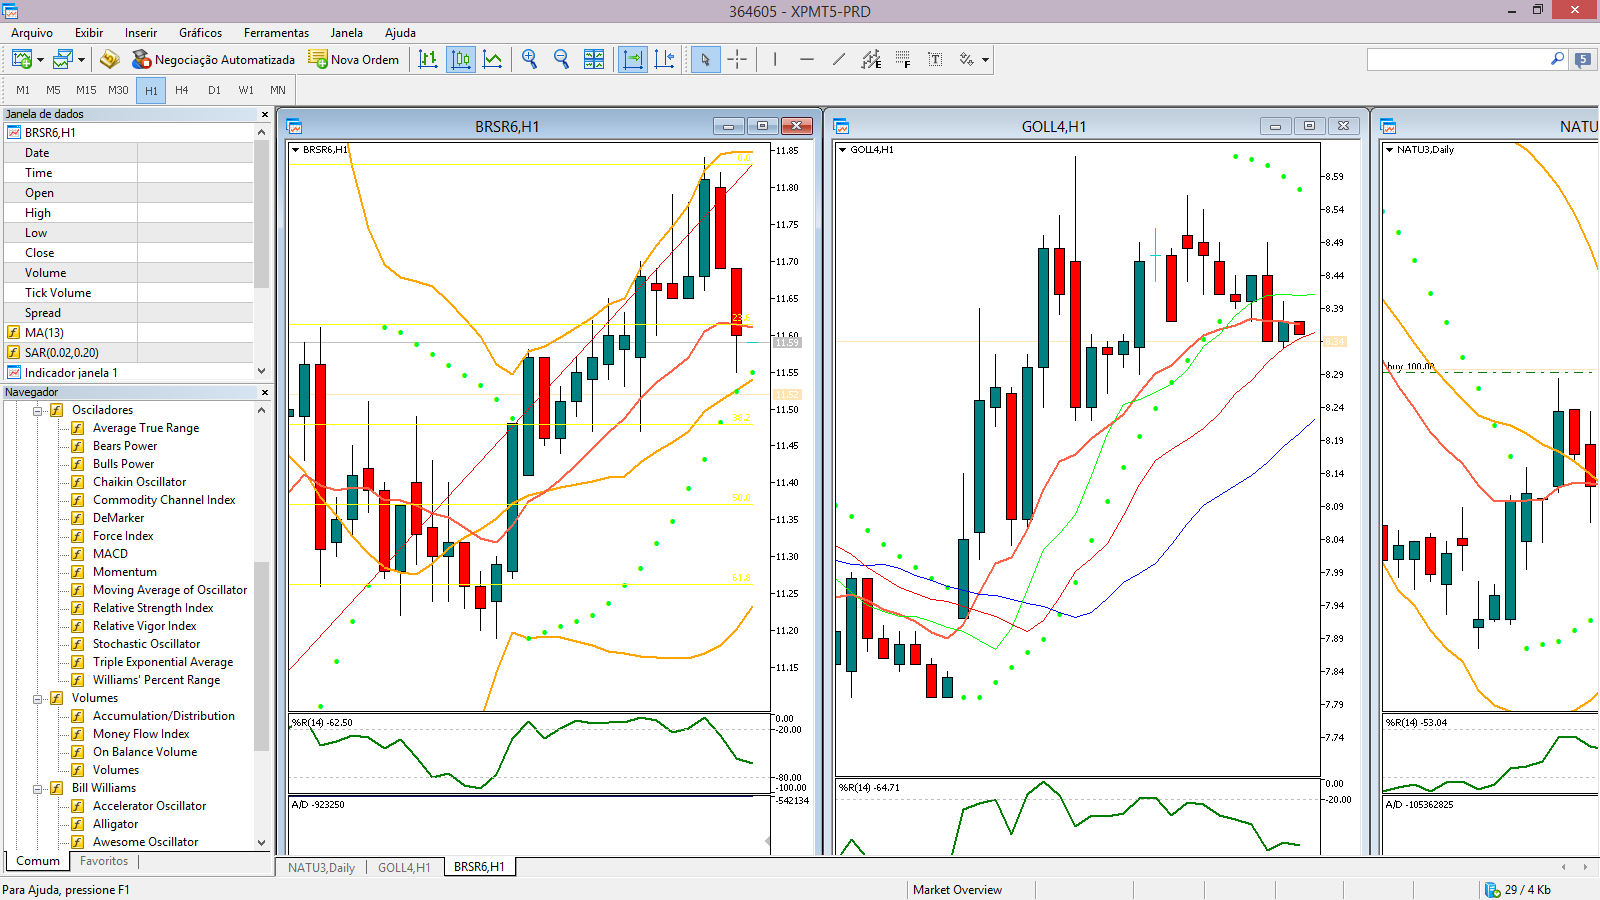This screenshot has width=1600, height=900.
Task: Open the Gráficos menu
Action: pyautogui.click(x=200, y=32)
